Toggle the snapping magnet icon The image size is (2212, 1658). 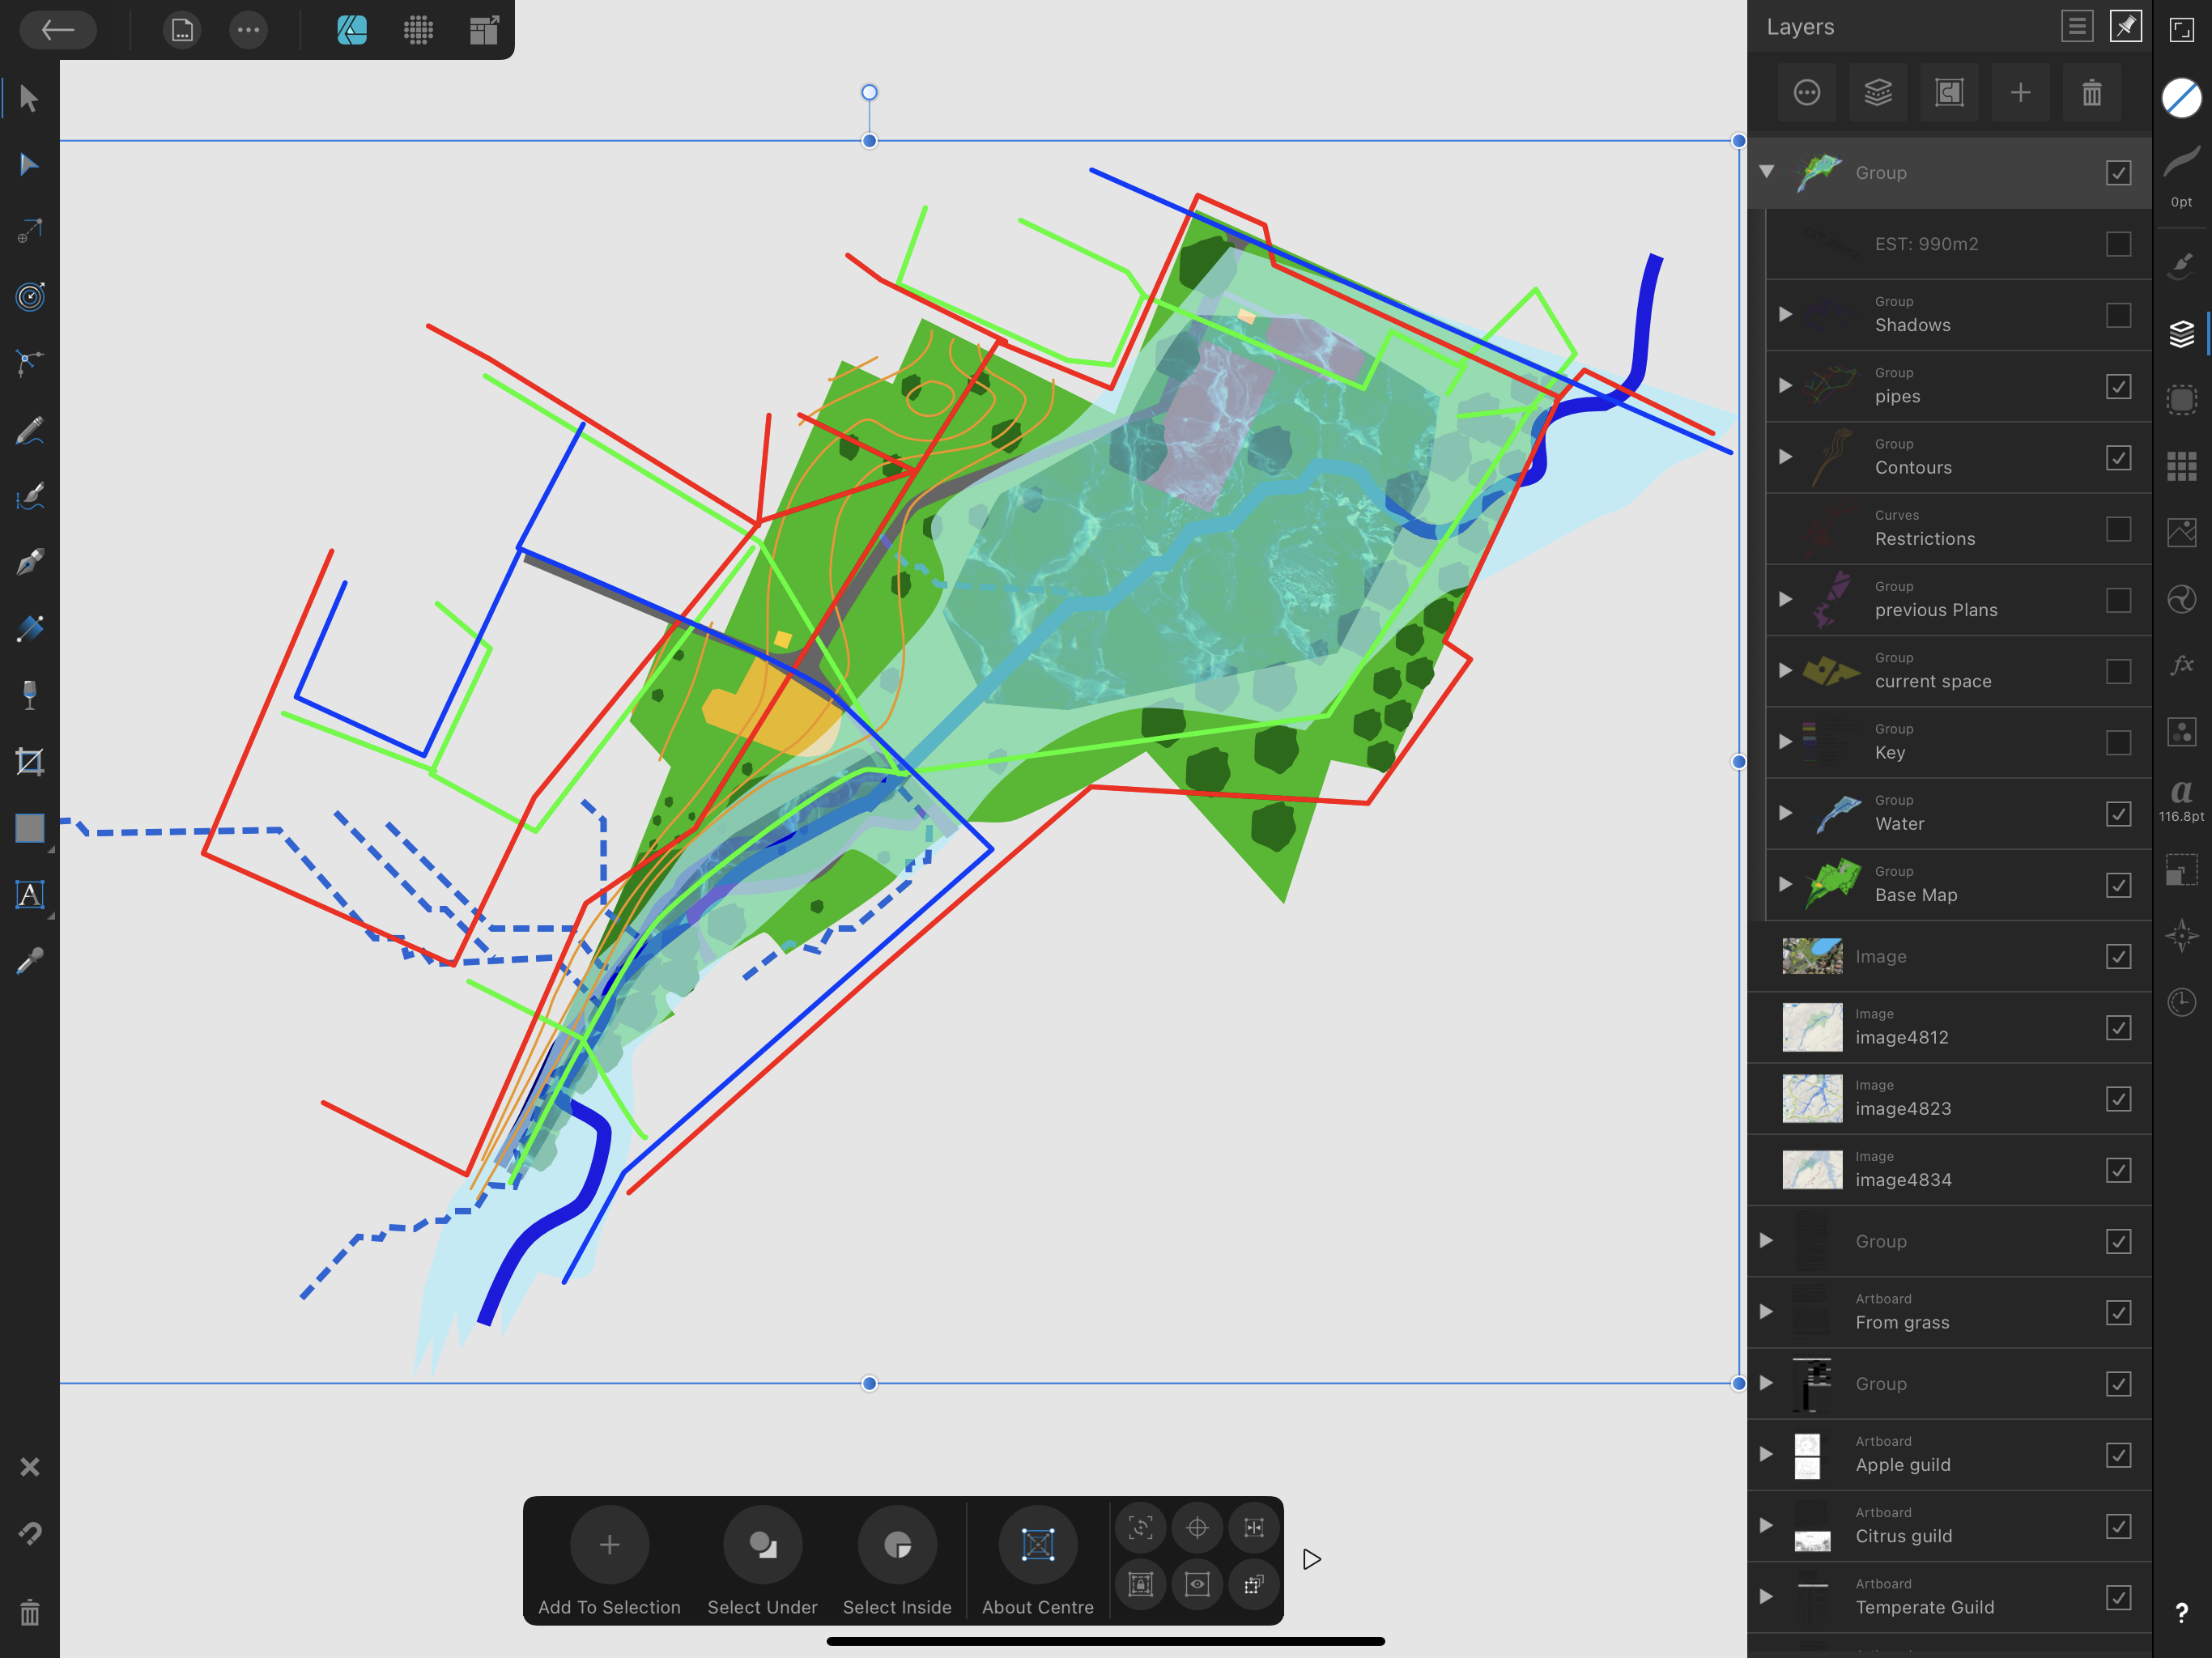coord(29,1533)
